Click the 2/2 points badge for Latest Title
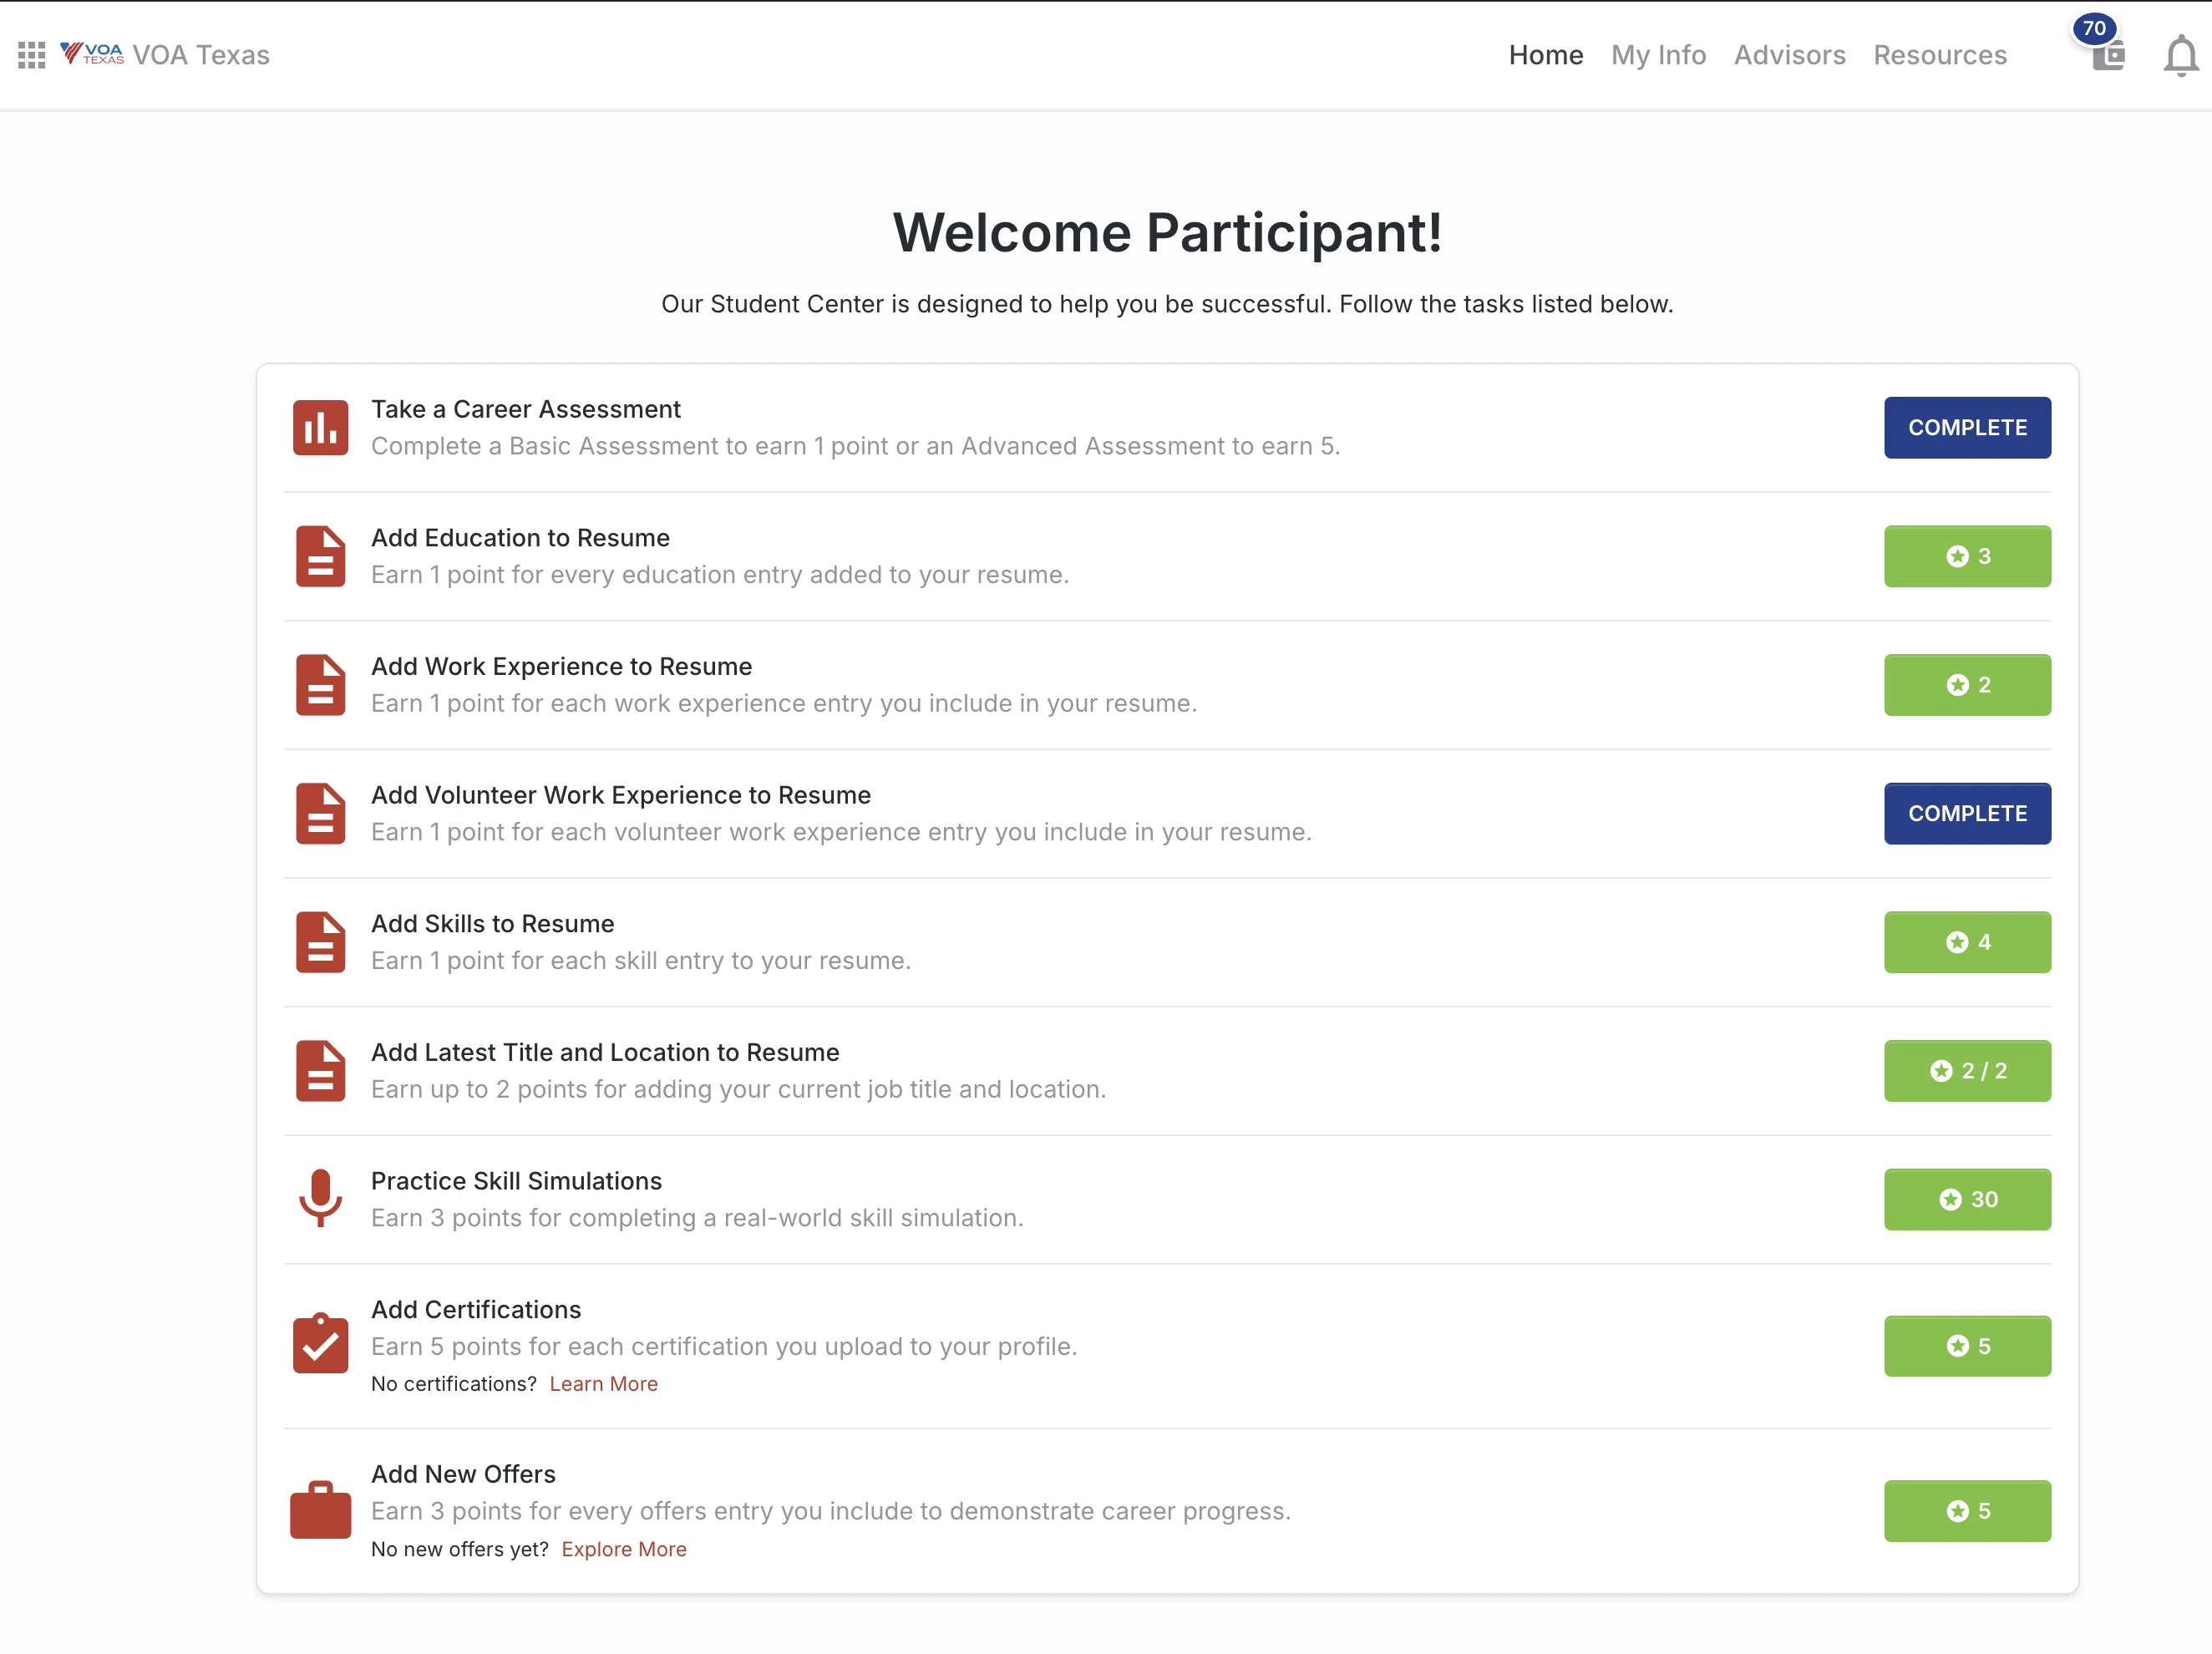Viewport: 2212px width, 1654px height. 1967,1070
